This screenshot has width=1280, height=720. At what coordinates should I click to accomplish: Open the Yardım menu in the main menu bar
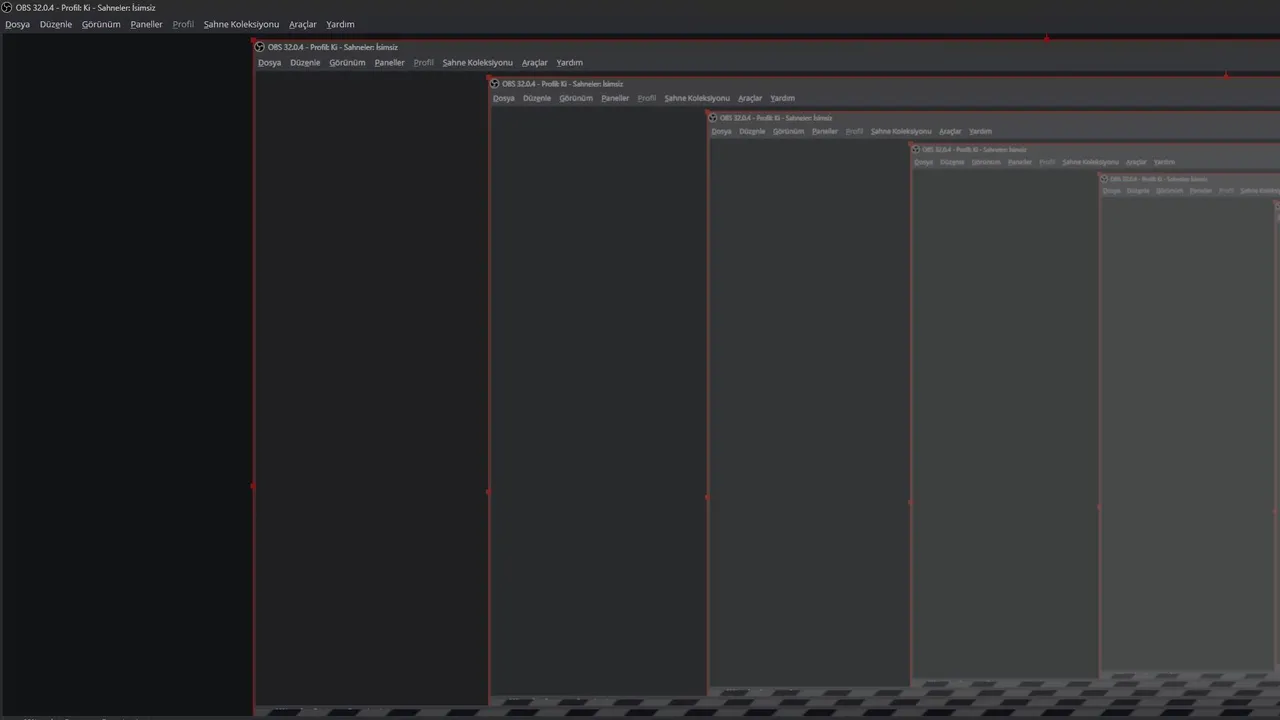(340, 24)
